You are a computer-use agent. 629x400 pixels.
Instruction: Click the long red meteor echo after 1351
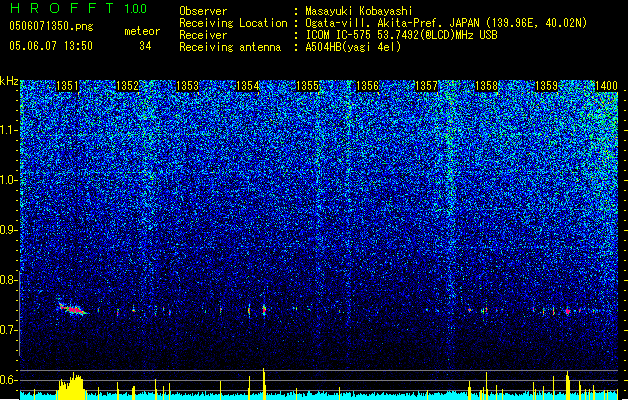coord(73,309)
